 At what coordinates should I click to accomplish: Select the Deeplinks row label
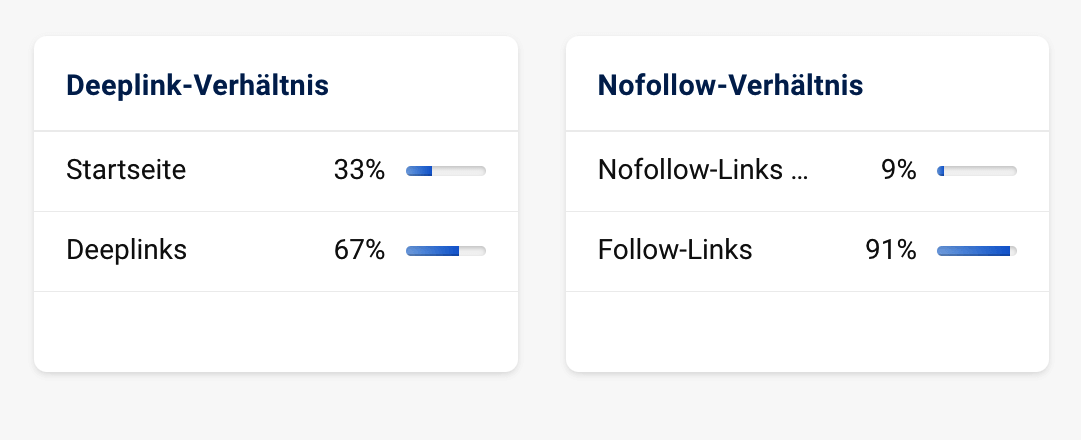click(x=126, y=250)
